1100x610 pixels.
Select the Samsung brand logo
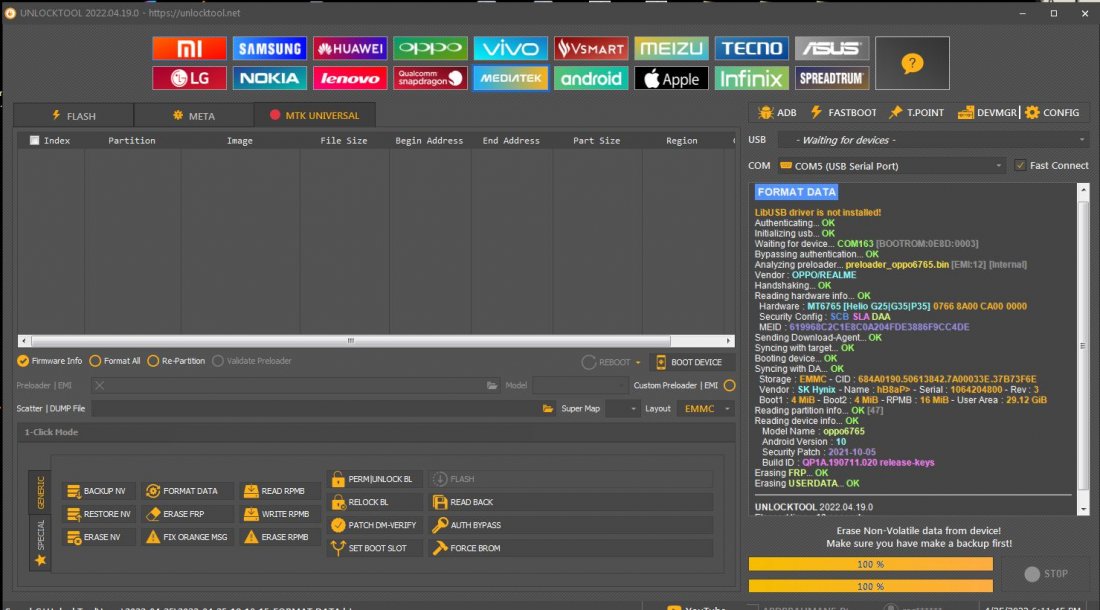click(269, 48)
